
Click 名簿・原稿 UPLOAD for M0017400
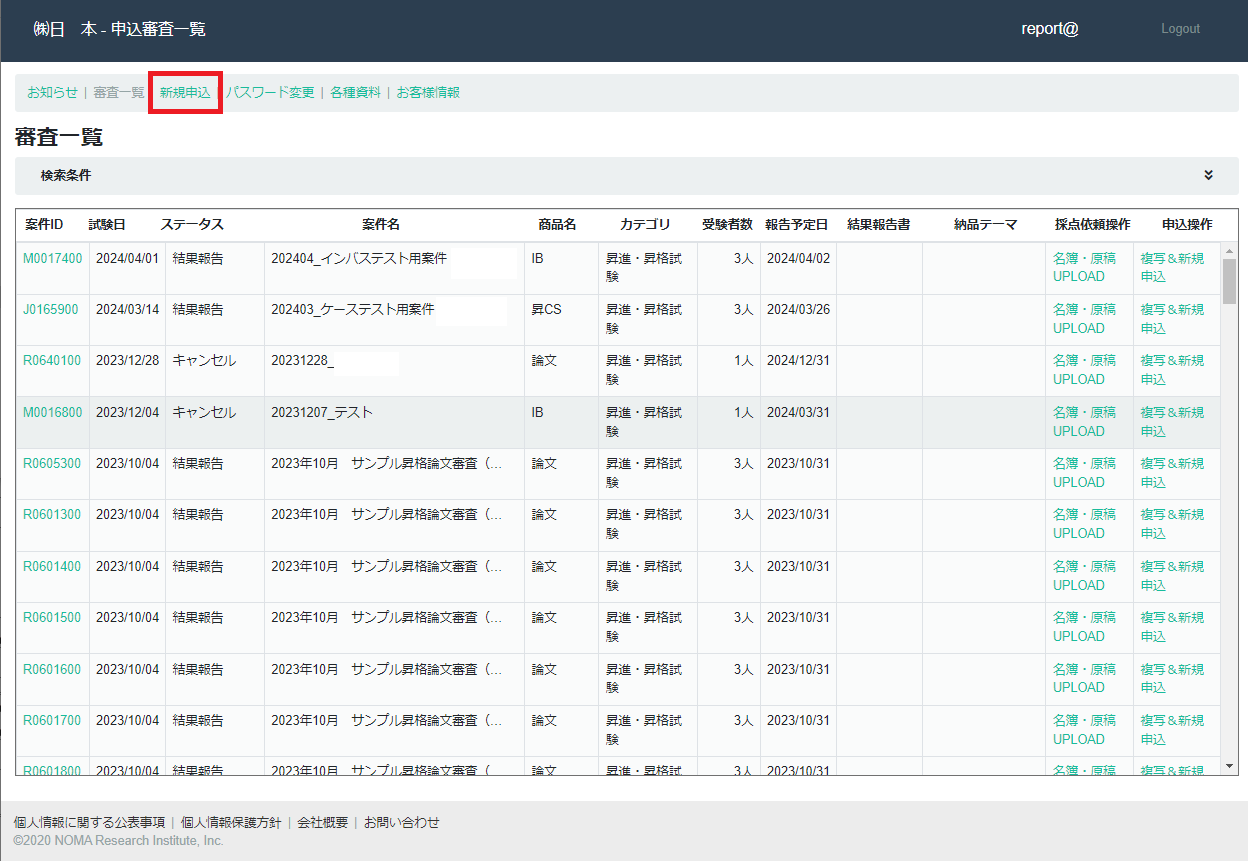click(1084, 267)
